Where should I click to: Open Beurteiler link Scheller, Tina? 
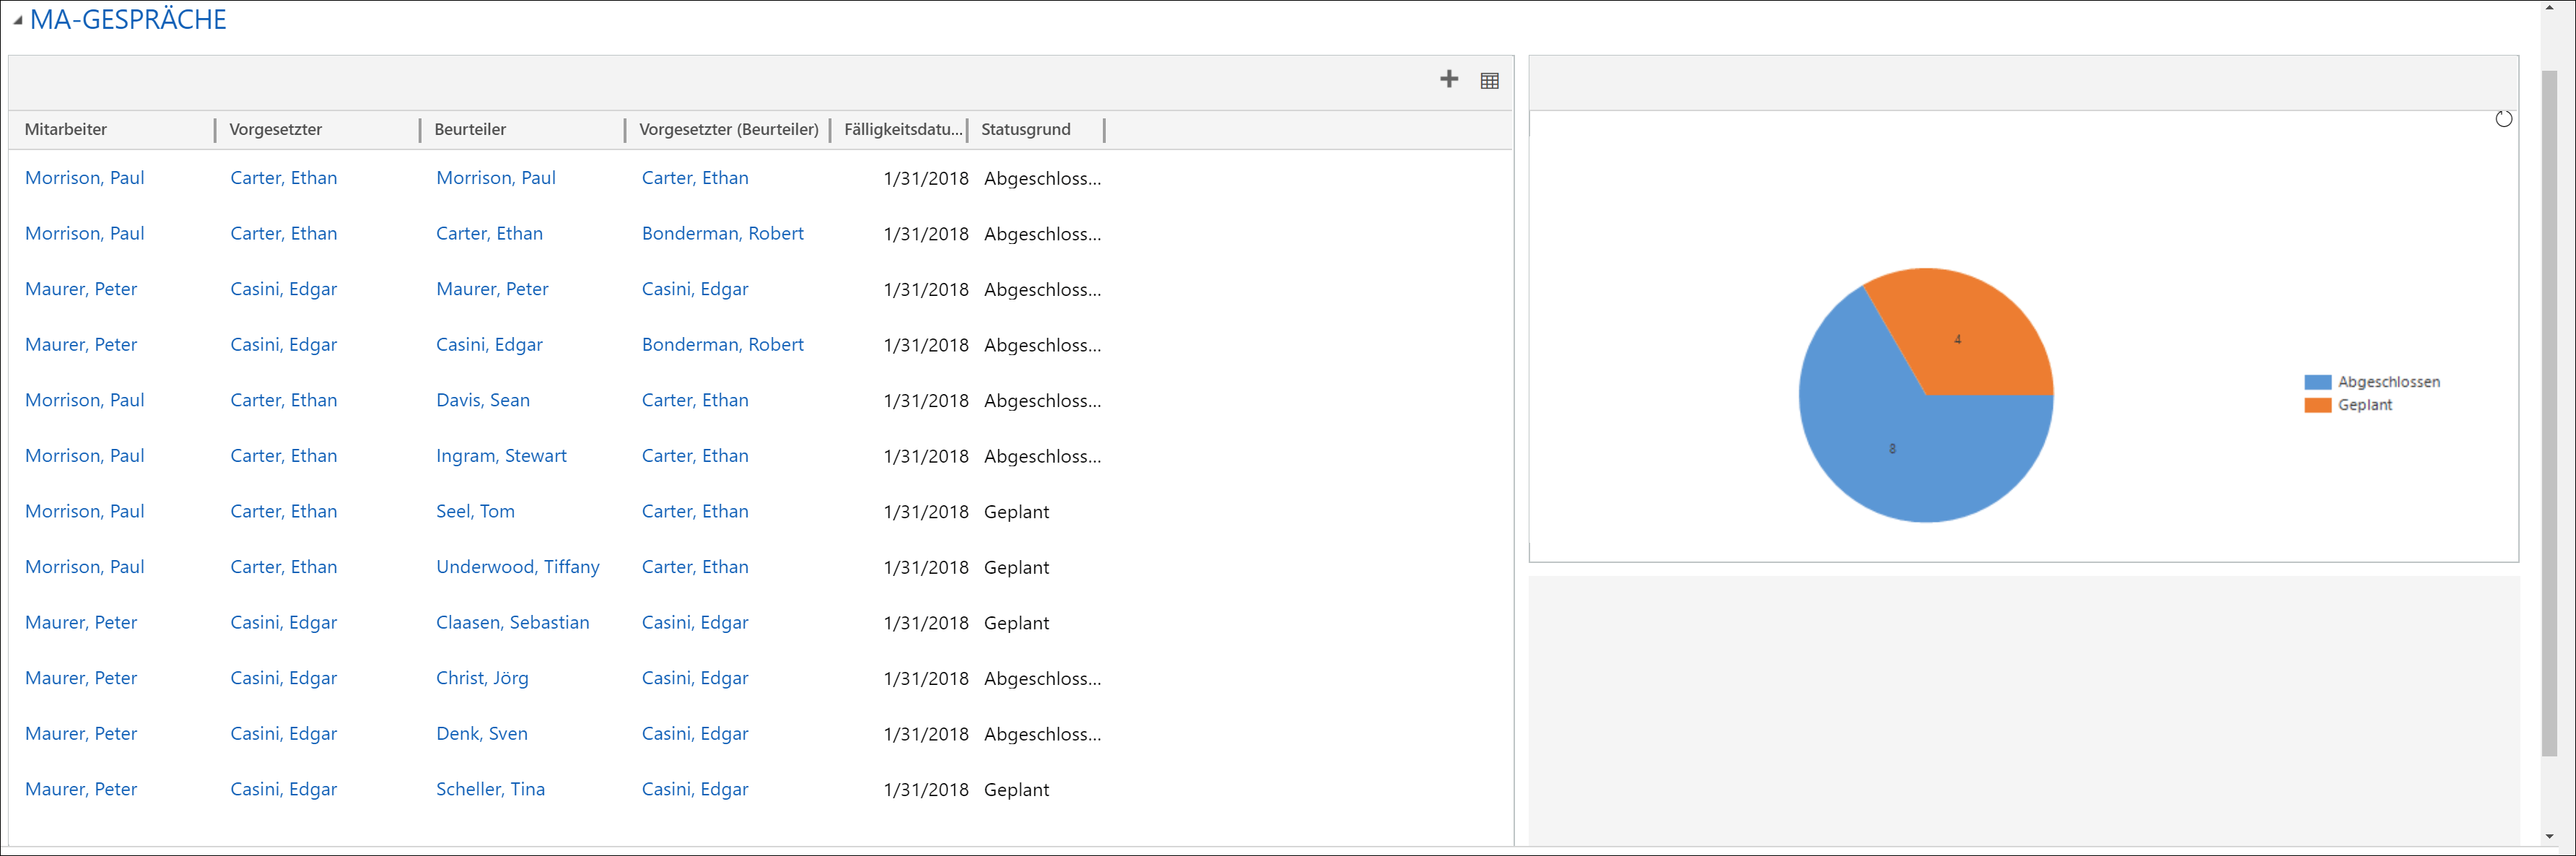490,789
